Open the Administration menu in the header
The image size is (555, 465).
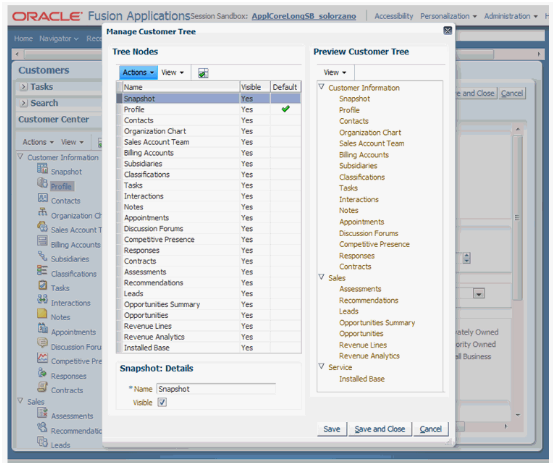point(510,16)
